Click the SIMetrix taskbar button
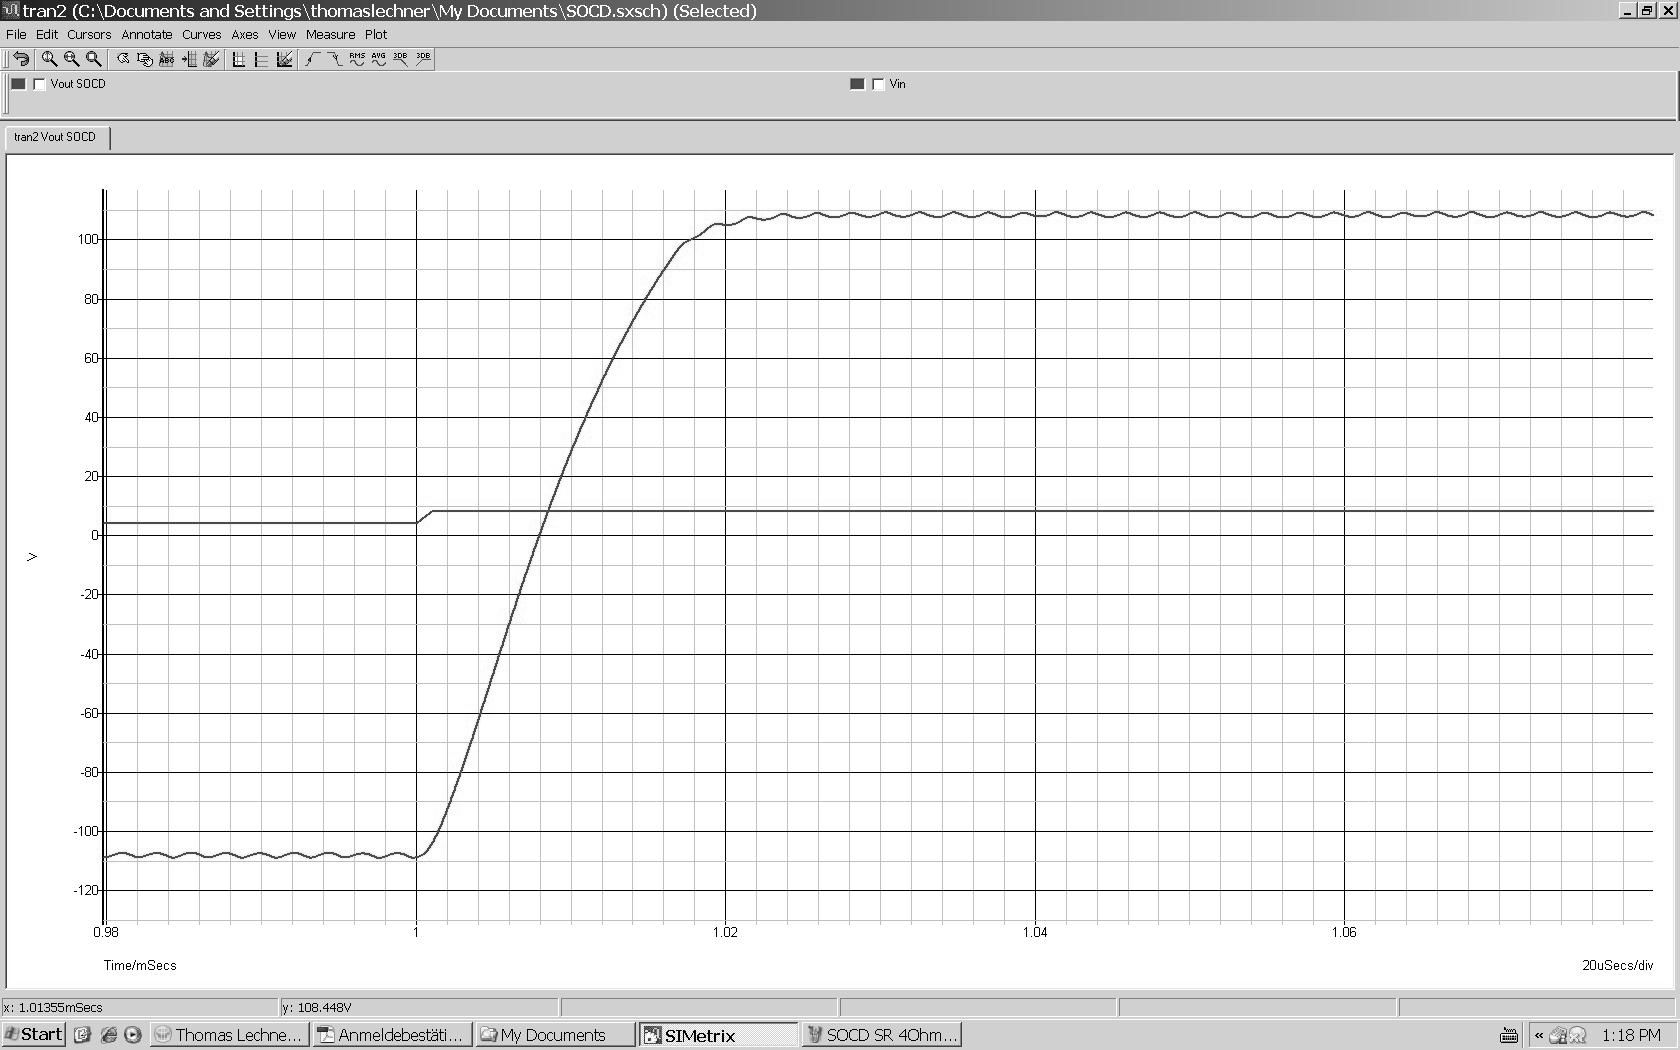1680x1050 pixels. click(717, 1035)
